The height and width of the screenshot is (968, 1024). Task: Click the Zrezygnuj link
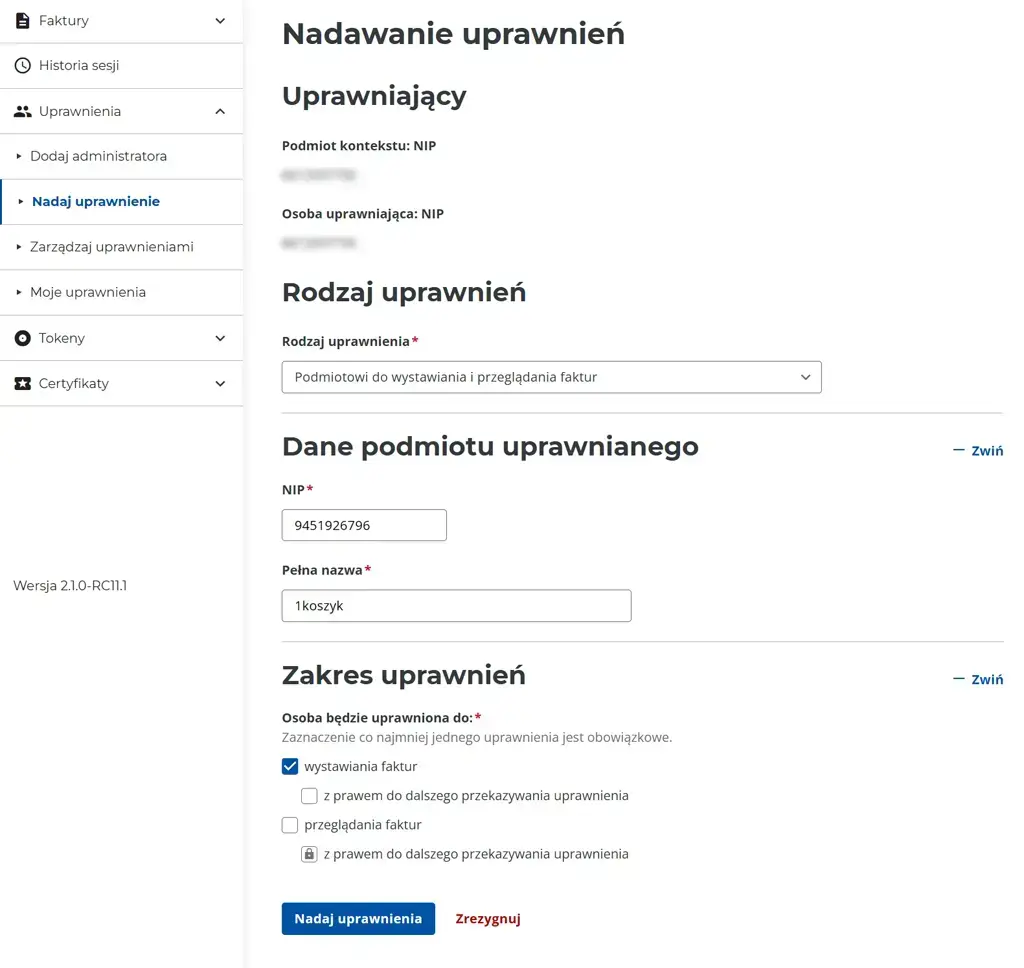point(488,918)
